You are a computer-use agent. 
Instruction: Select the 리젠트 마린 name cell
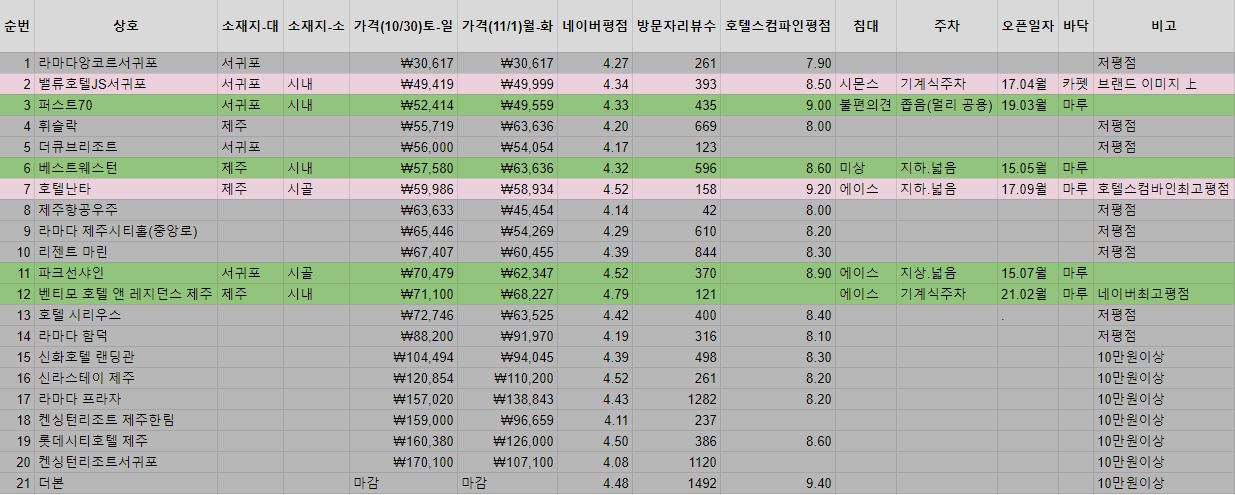(x=126, y=252)
